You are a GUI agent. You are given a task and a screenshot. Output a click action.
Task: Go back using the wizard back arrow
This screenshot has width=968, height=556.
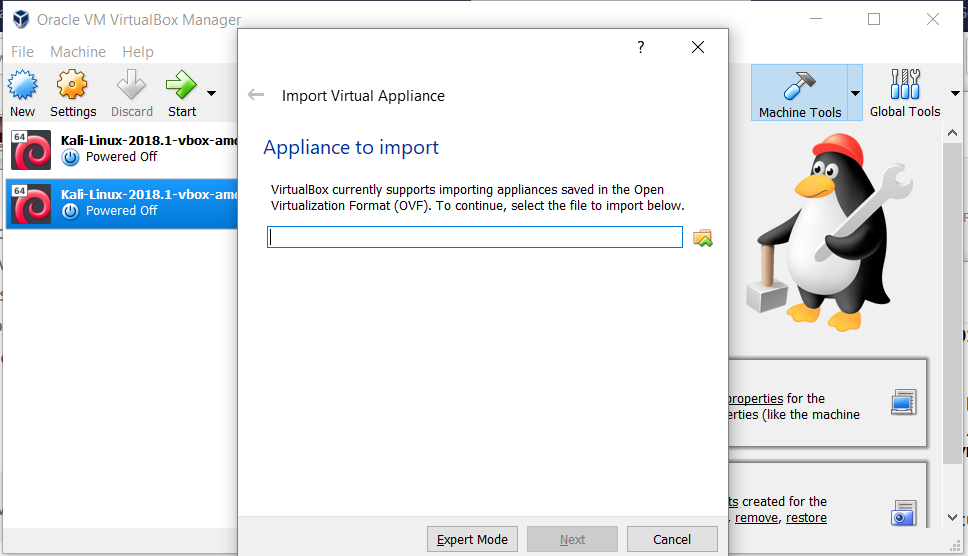click(x=256, y=95)
